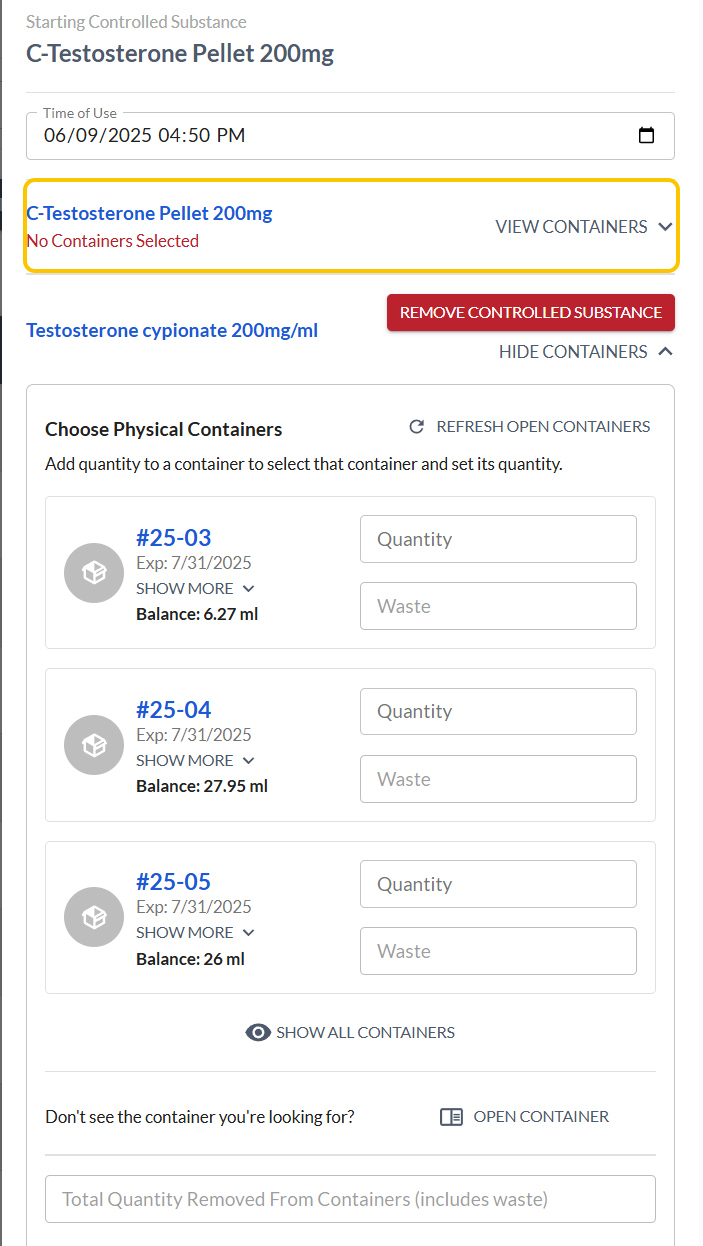The width and height of the screenshot is (703, 1246).
Task: Expand Show More for container #25-04
Action: click(x=195, y=761)
